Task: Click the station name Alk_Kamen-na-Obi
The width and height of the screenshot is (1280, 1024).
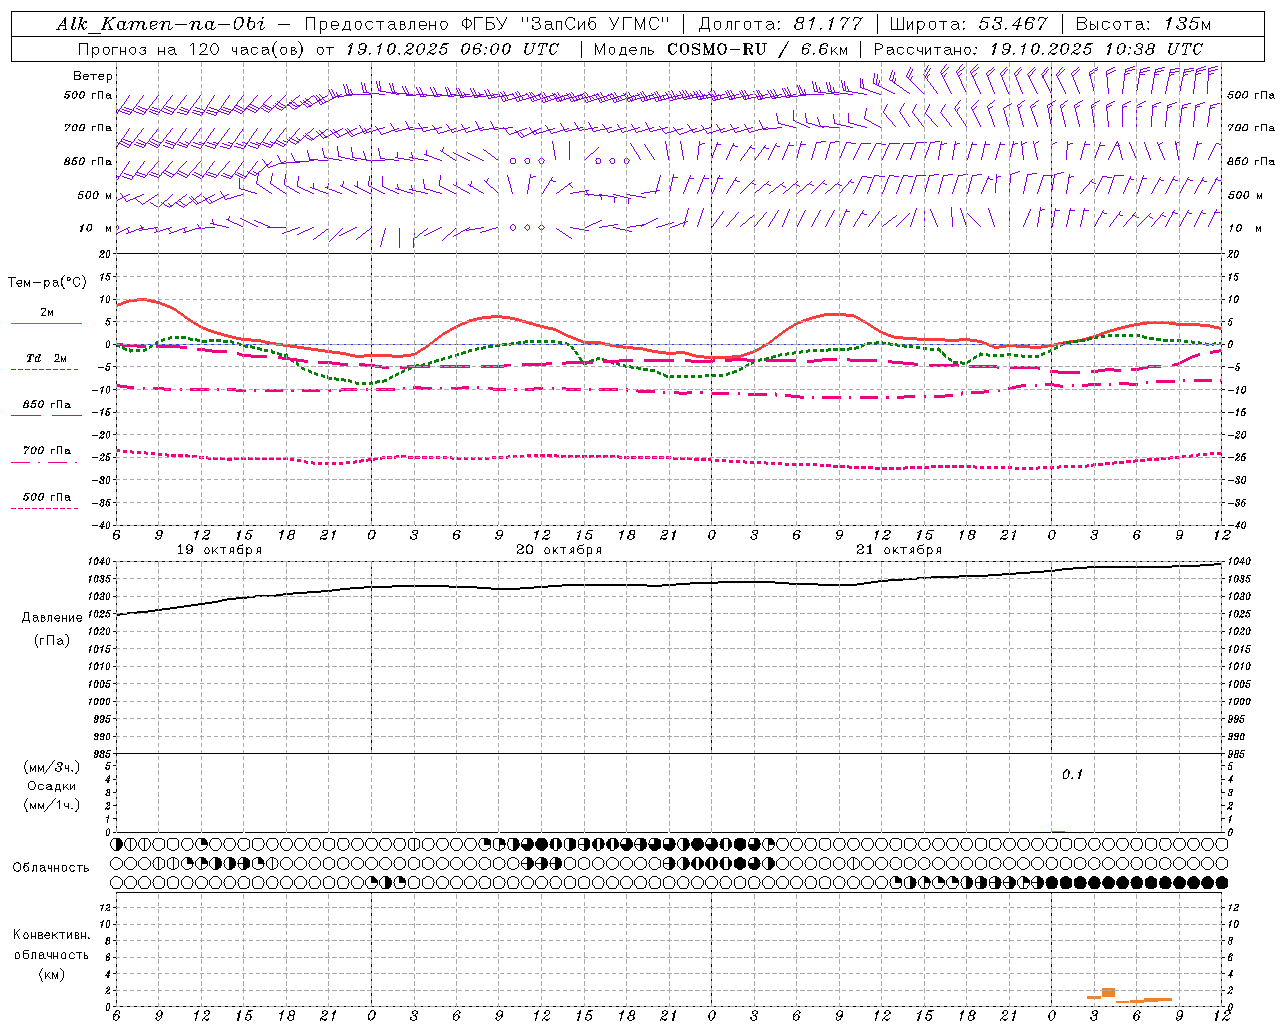Action: 161,24
